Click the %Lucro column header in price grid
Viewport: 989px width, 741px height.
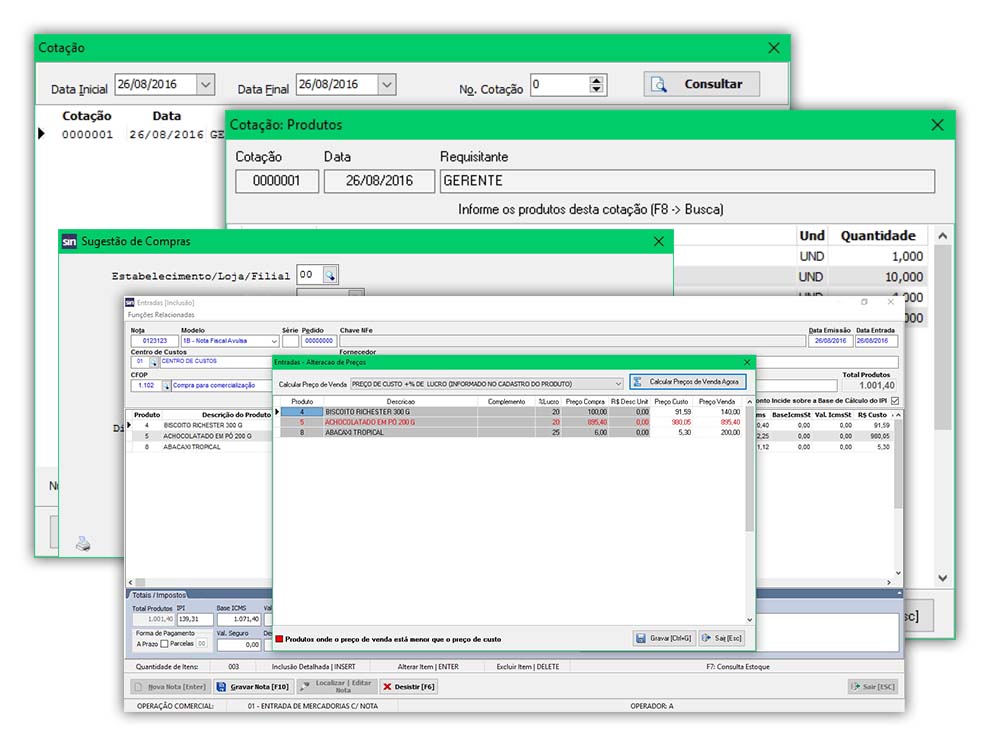548,402
